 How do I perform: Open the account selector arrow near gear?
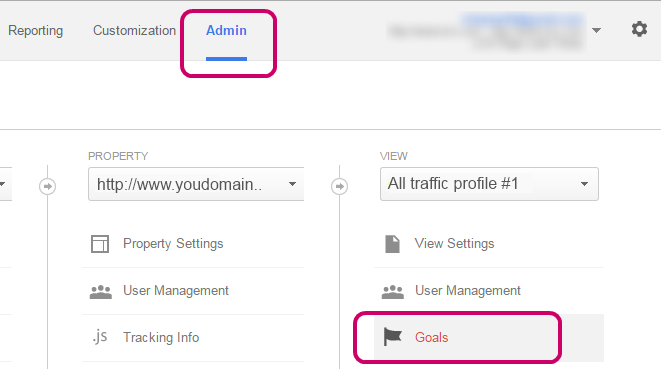596,30
